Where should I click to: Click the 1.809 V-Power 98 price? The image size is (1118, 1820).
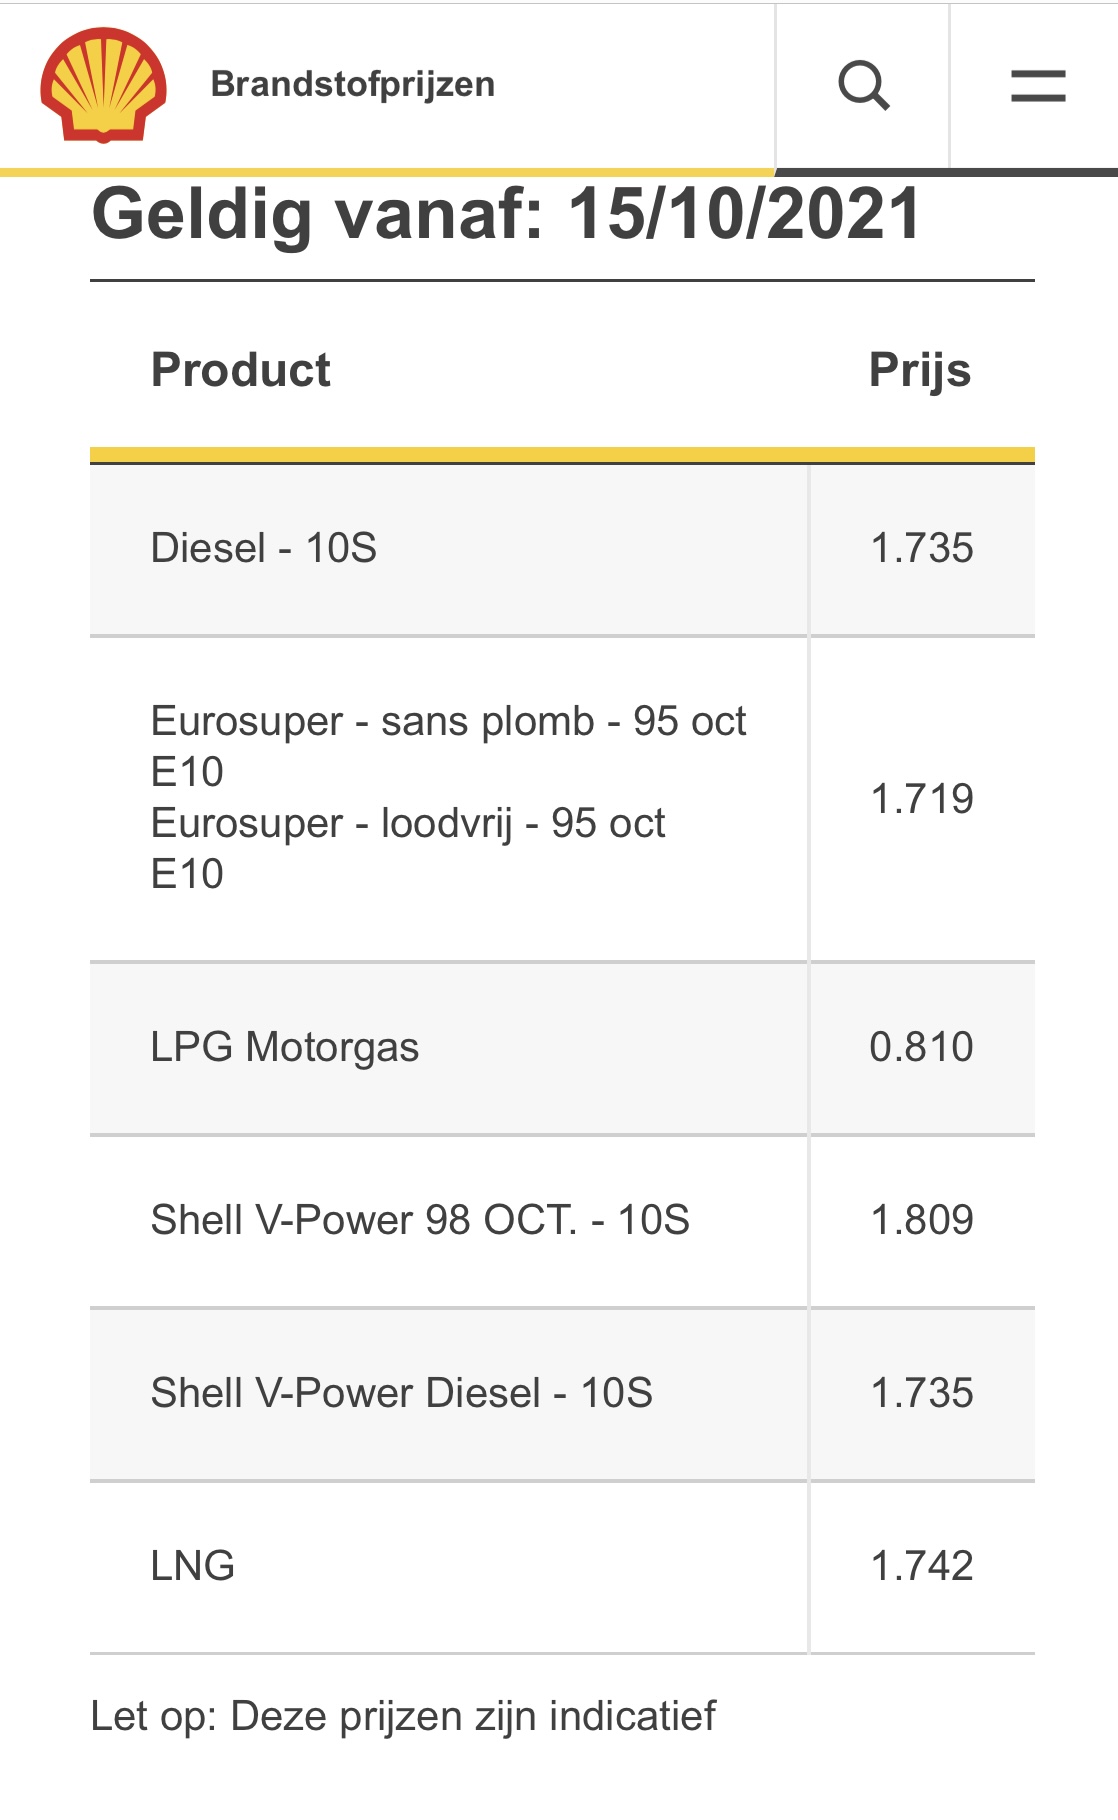click(x=921, y=1220)
